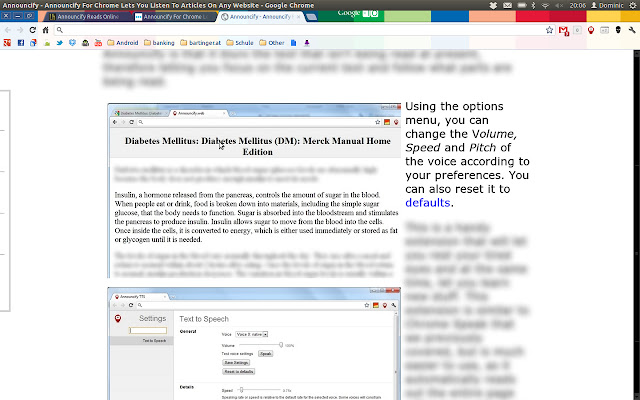Open the YouTube bookmark

(x=98, y=42)
